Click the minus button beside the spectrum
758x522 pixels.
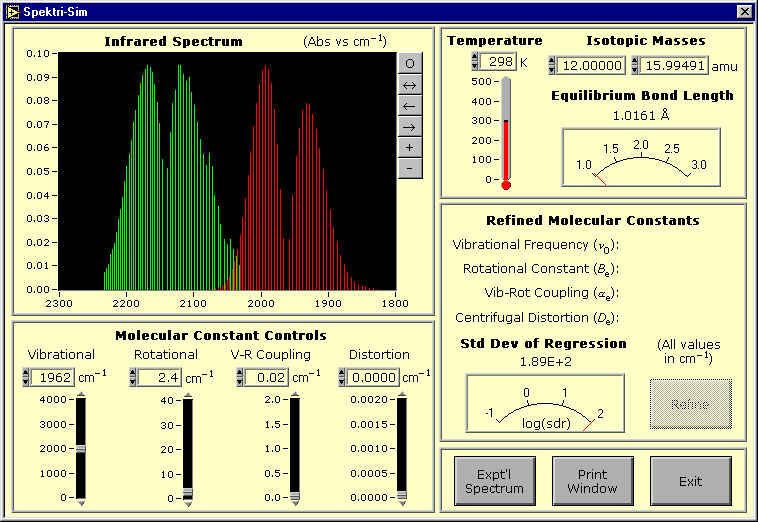point(408,167)
